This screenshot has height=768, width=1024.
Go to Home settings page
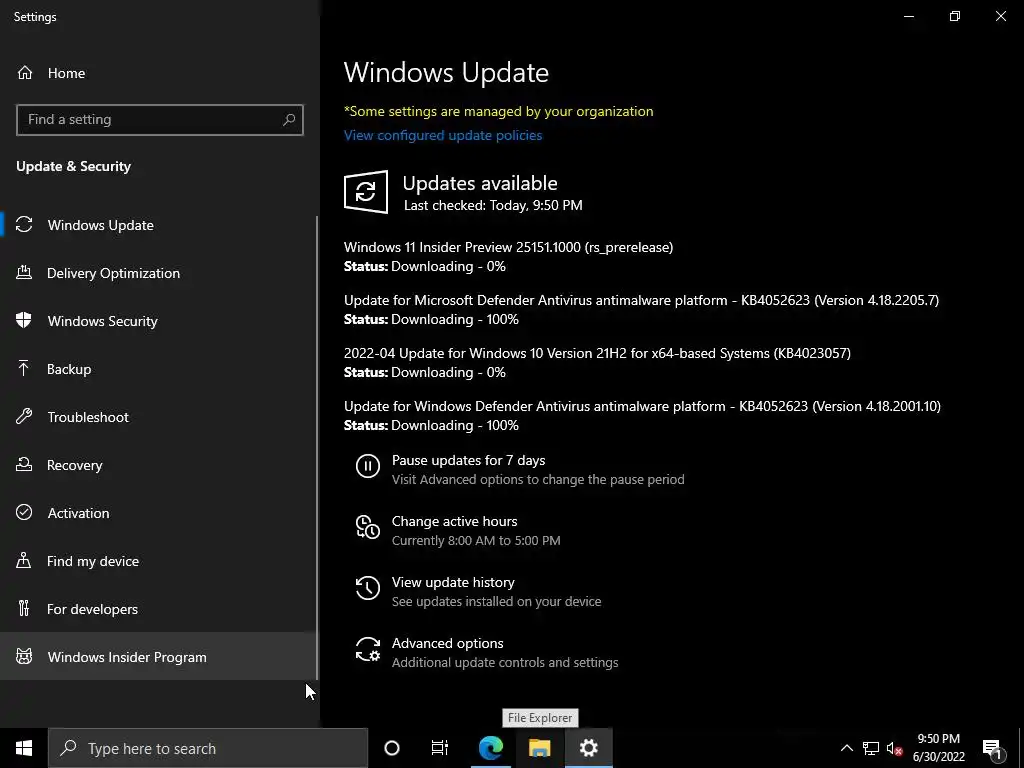(x=159, y=72)
